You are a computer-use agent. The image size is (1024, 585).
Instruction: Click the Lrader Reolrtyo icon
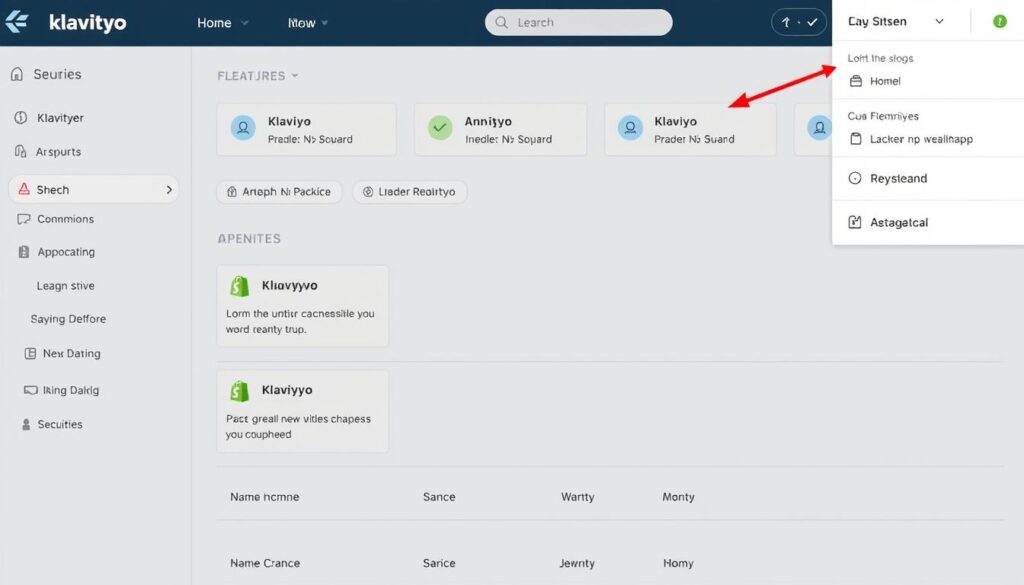tap(368, 191)
